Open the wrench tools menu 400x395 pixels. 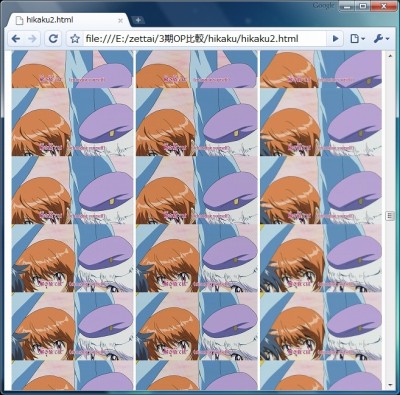pos(381,39)
